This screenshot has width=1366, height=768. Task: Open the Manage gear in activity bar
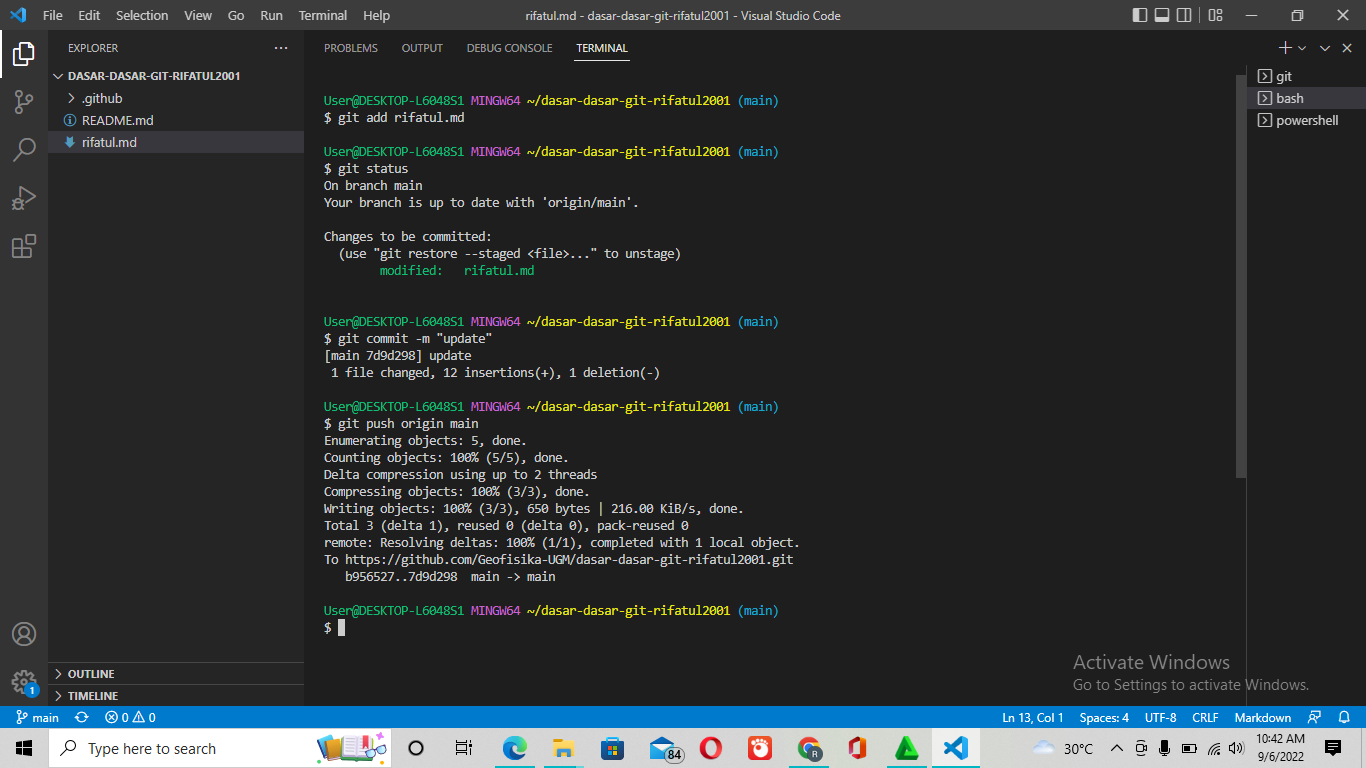pyautogui.click(x=24, y=683)
